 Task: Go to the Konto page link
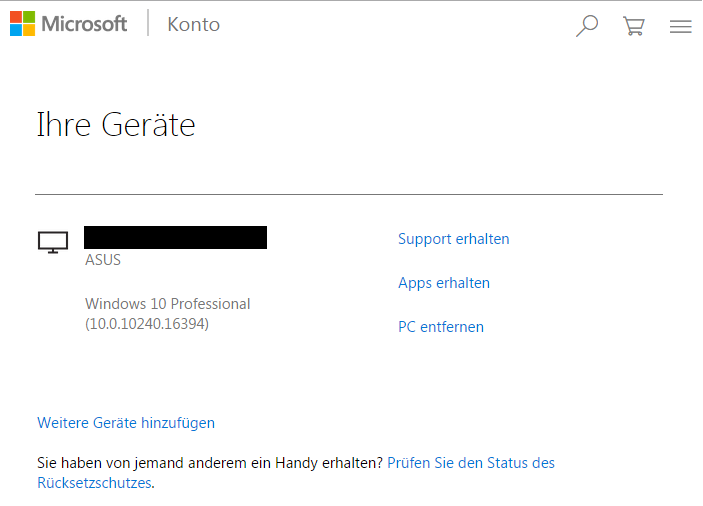pyautogui.click(x=194, y=25)
